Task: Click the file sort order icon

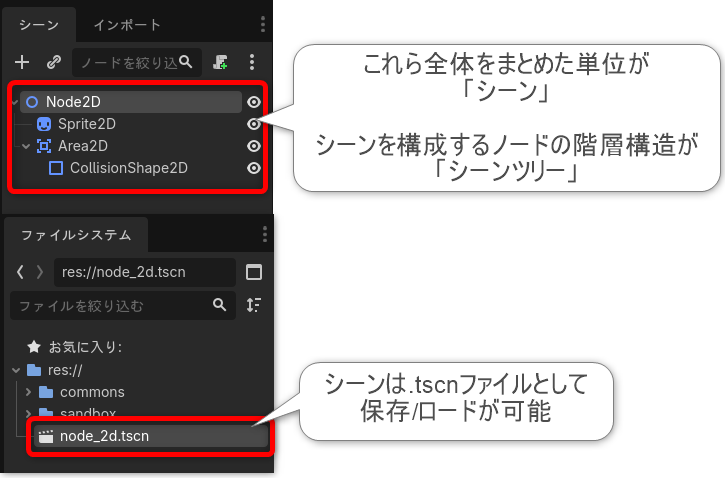Action: [254, 305]
